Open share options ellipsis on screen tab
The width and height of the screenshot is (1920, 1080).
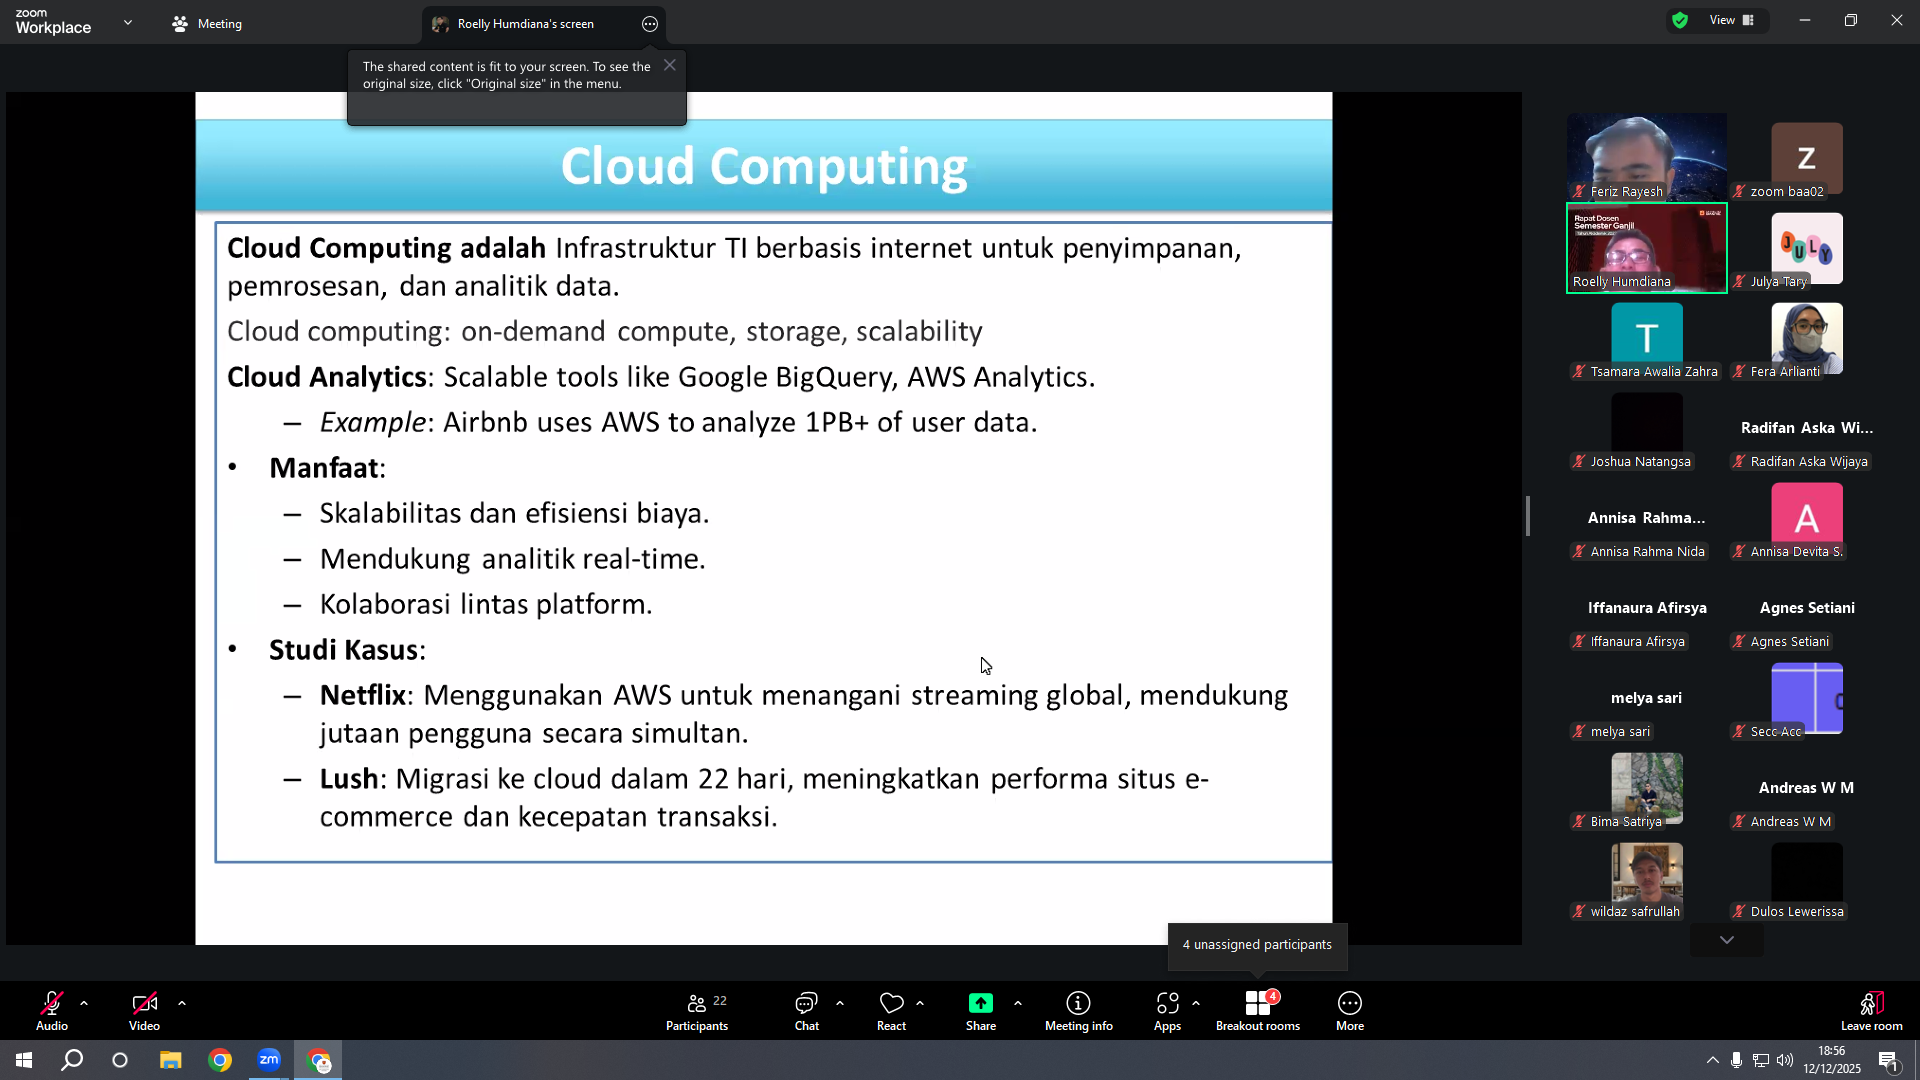650,24
